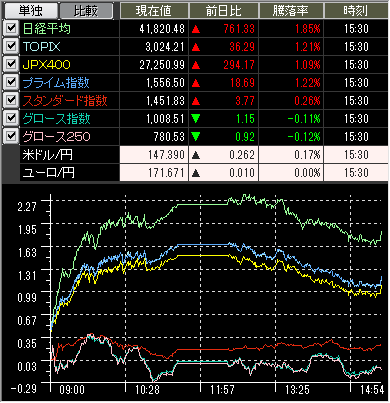The width and height of the screenshot is (390, 403).
Task: Click the green down arrow for グロース250
Action: click(x=196, y=137)
